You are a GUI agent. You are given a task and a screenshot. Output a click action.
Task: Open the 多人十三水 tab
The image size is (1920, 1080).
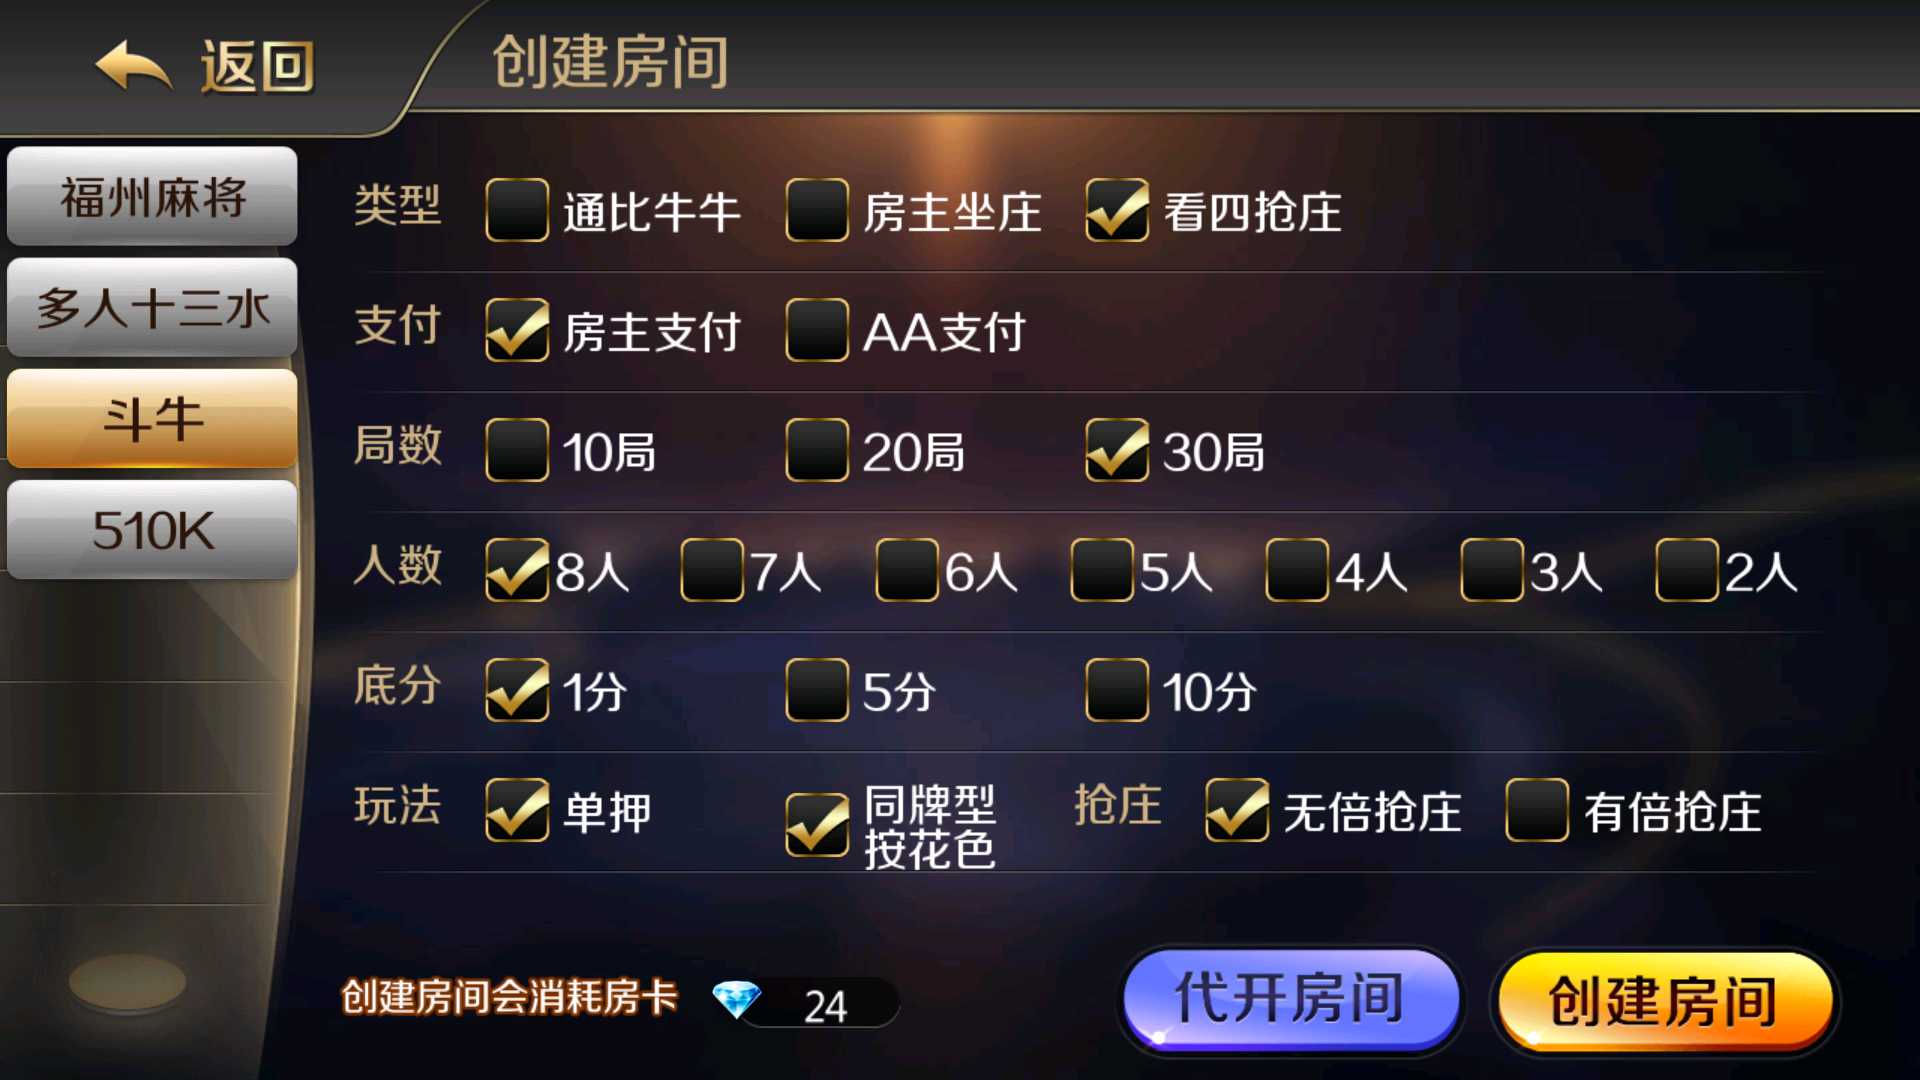152,307
